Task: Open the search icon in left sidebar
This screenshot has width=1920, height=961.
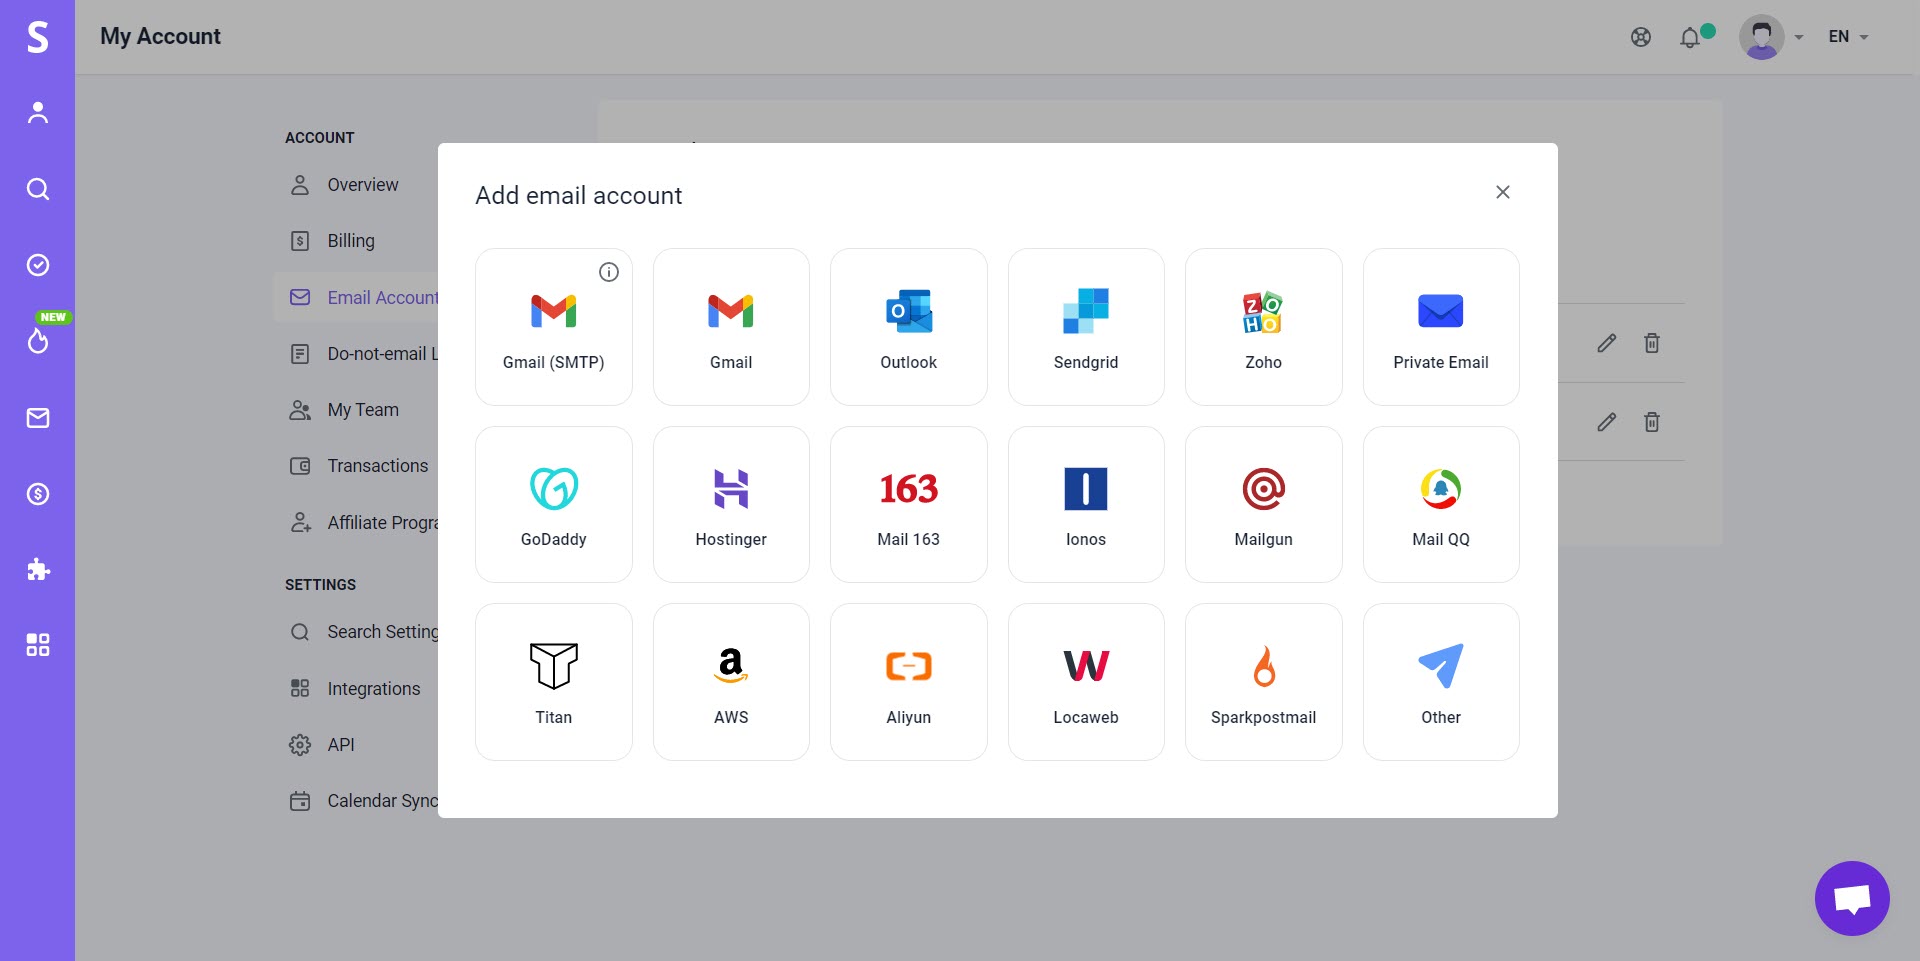Action: tap(38, 189)
